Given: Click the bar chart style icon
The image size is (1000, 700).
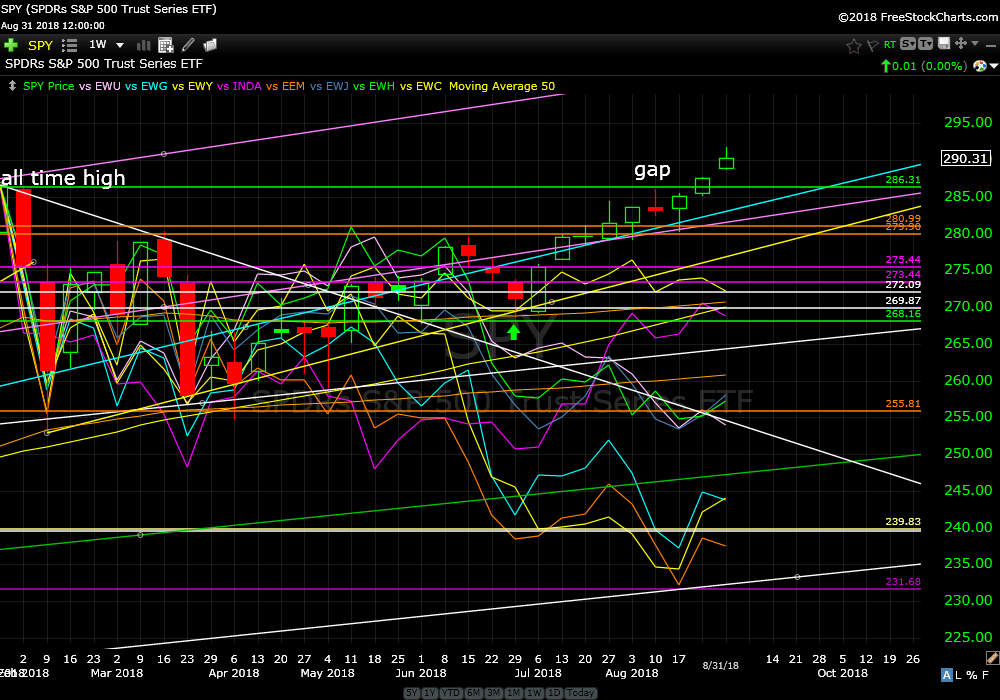Looking at the screenshot, I should [145, 45].
